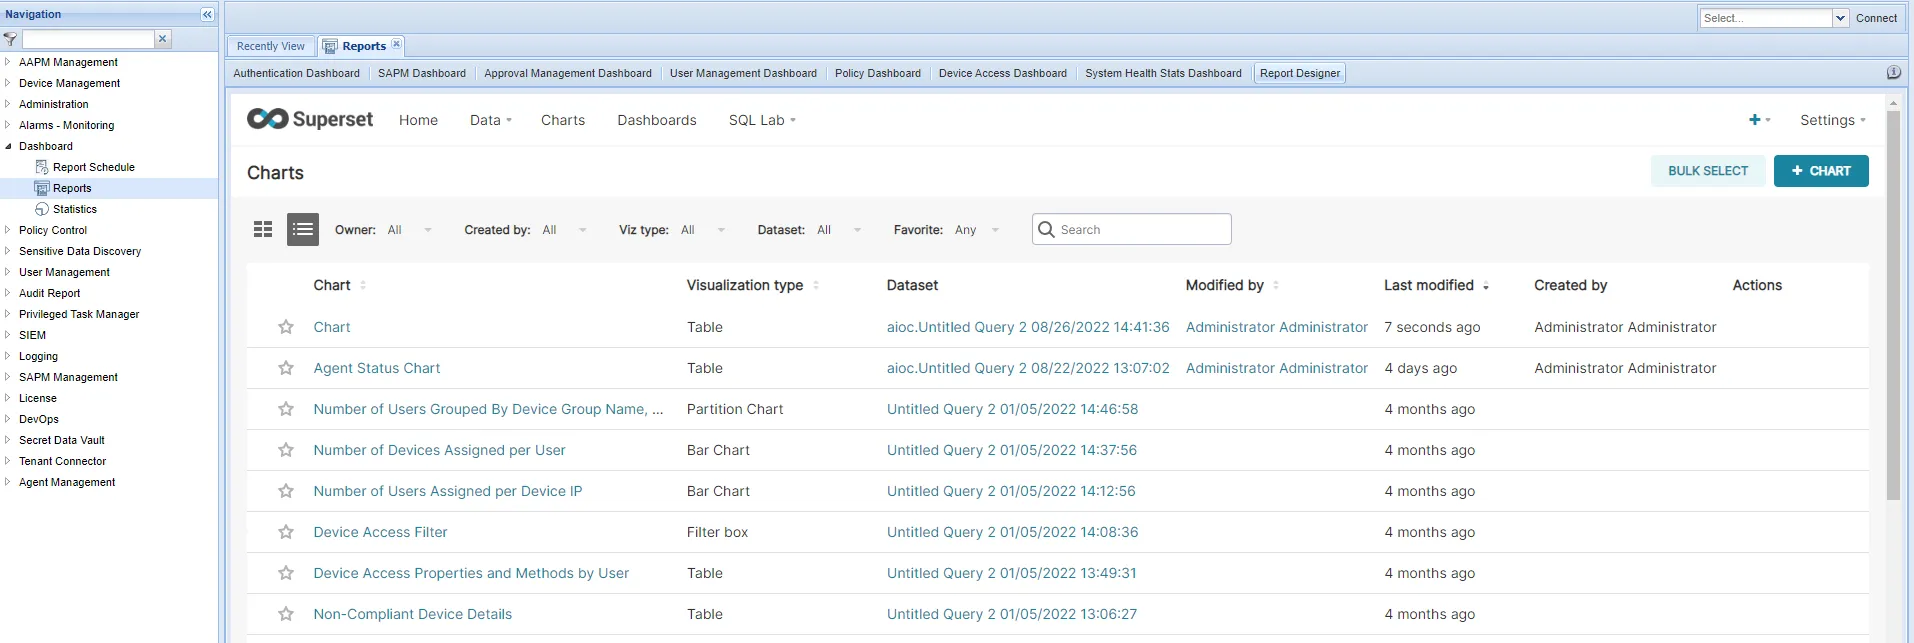Favorite Non-Compliant Device Details chart
Viewport: 1914px width, 643px height.
[x=286, y=614]
